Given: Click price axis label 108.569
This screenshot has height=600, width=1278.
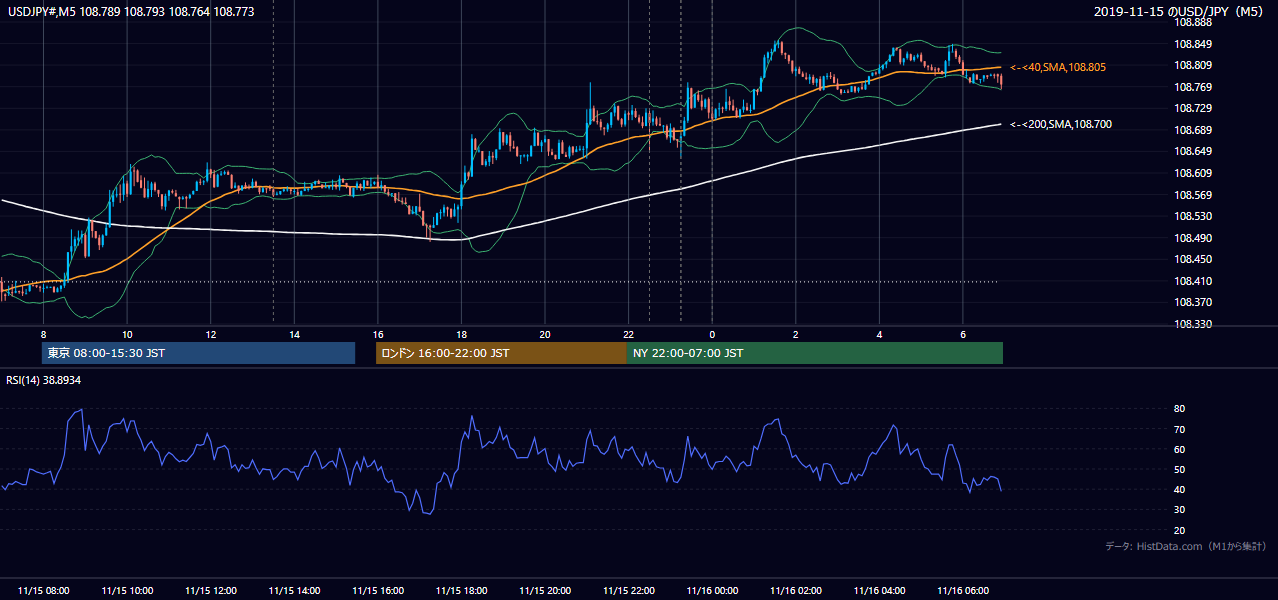Looking at the screenshot, I should pos(1193,195).
